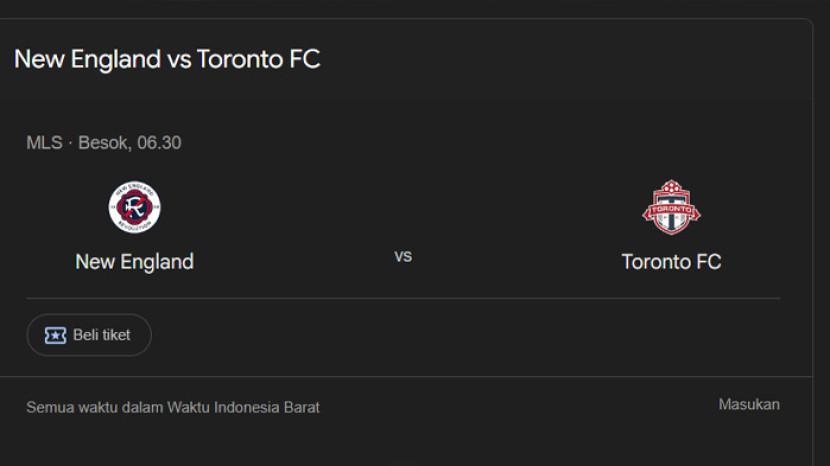Screen dimensions: 830x466
Task: Click the separator dot after "MLS"
Action: [x=70, y=143]
